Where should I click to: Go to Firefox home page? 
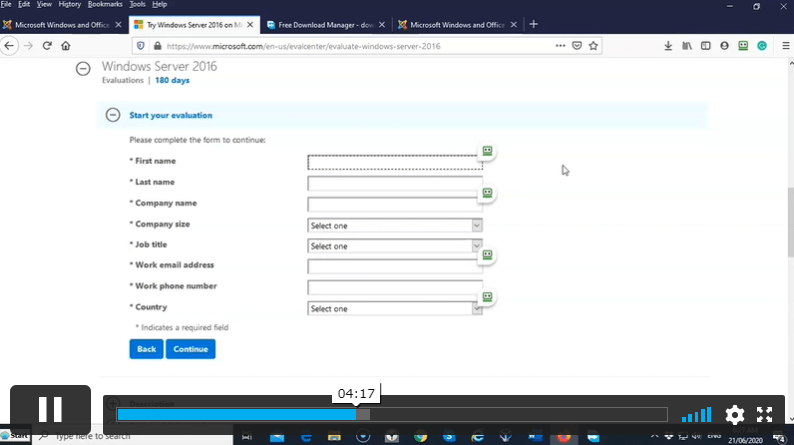(66, 45)
